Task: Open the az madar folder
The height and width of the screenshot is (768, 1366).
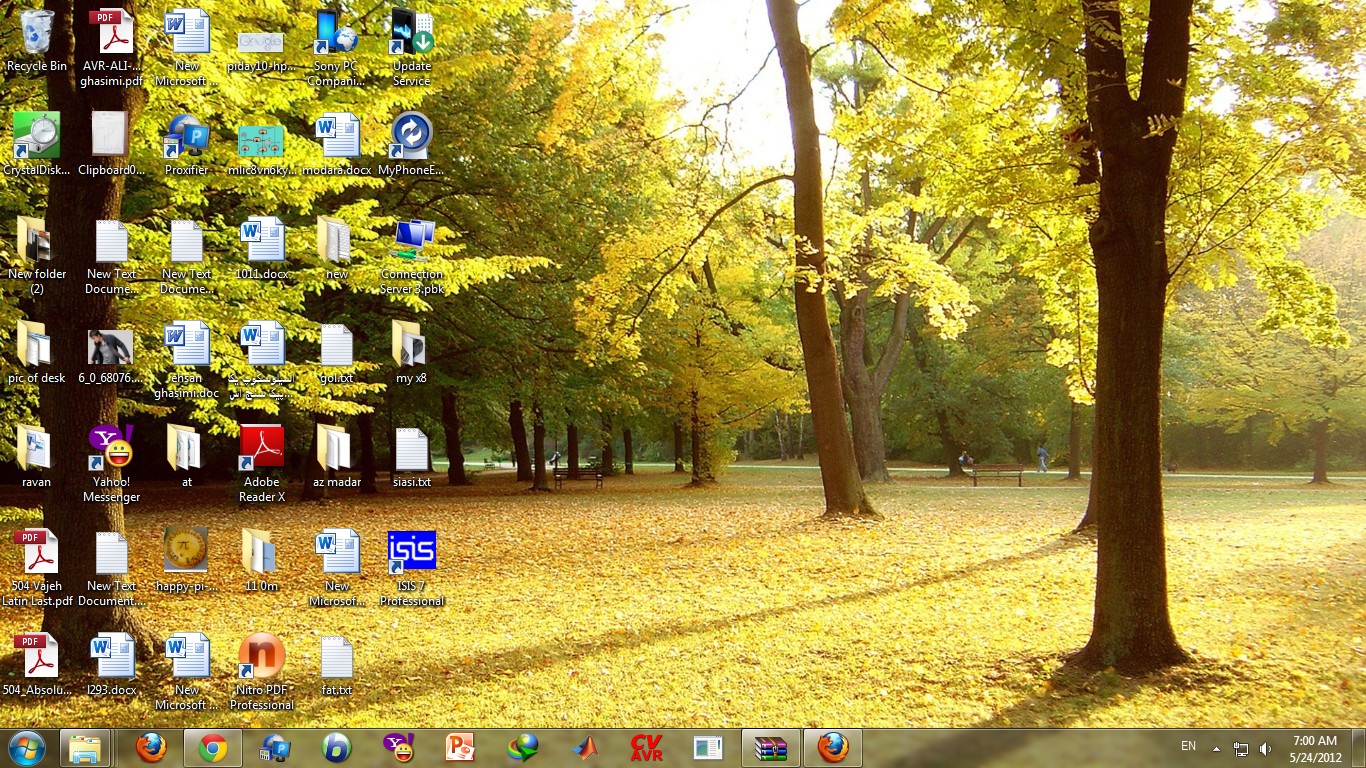Action: [337, 456]
